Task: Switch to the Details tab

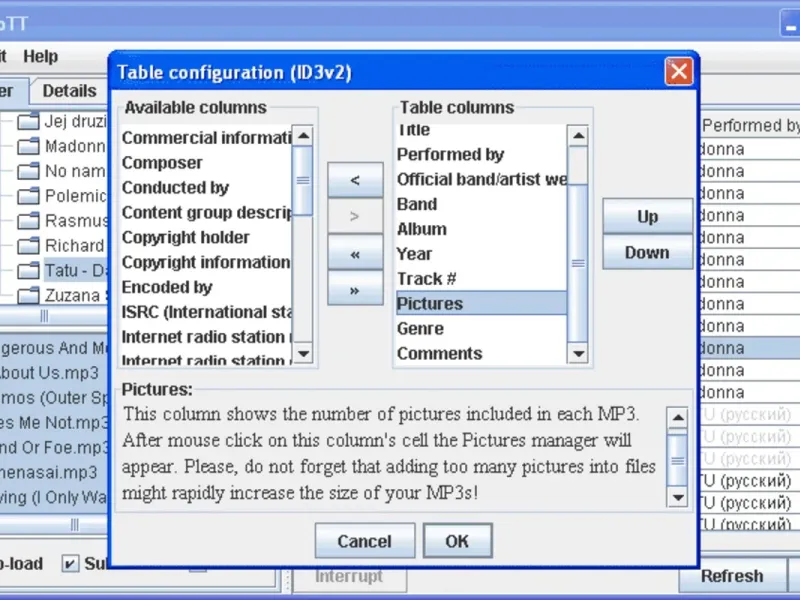Action: (69, 91)
